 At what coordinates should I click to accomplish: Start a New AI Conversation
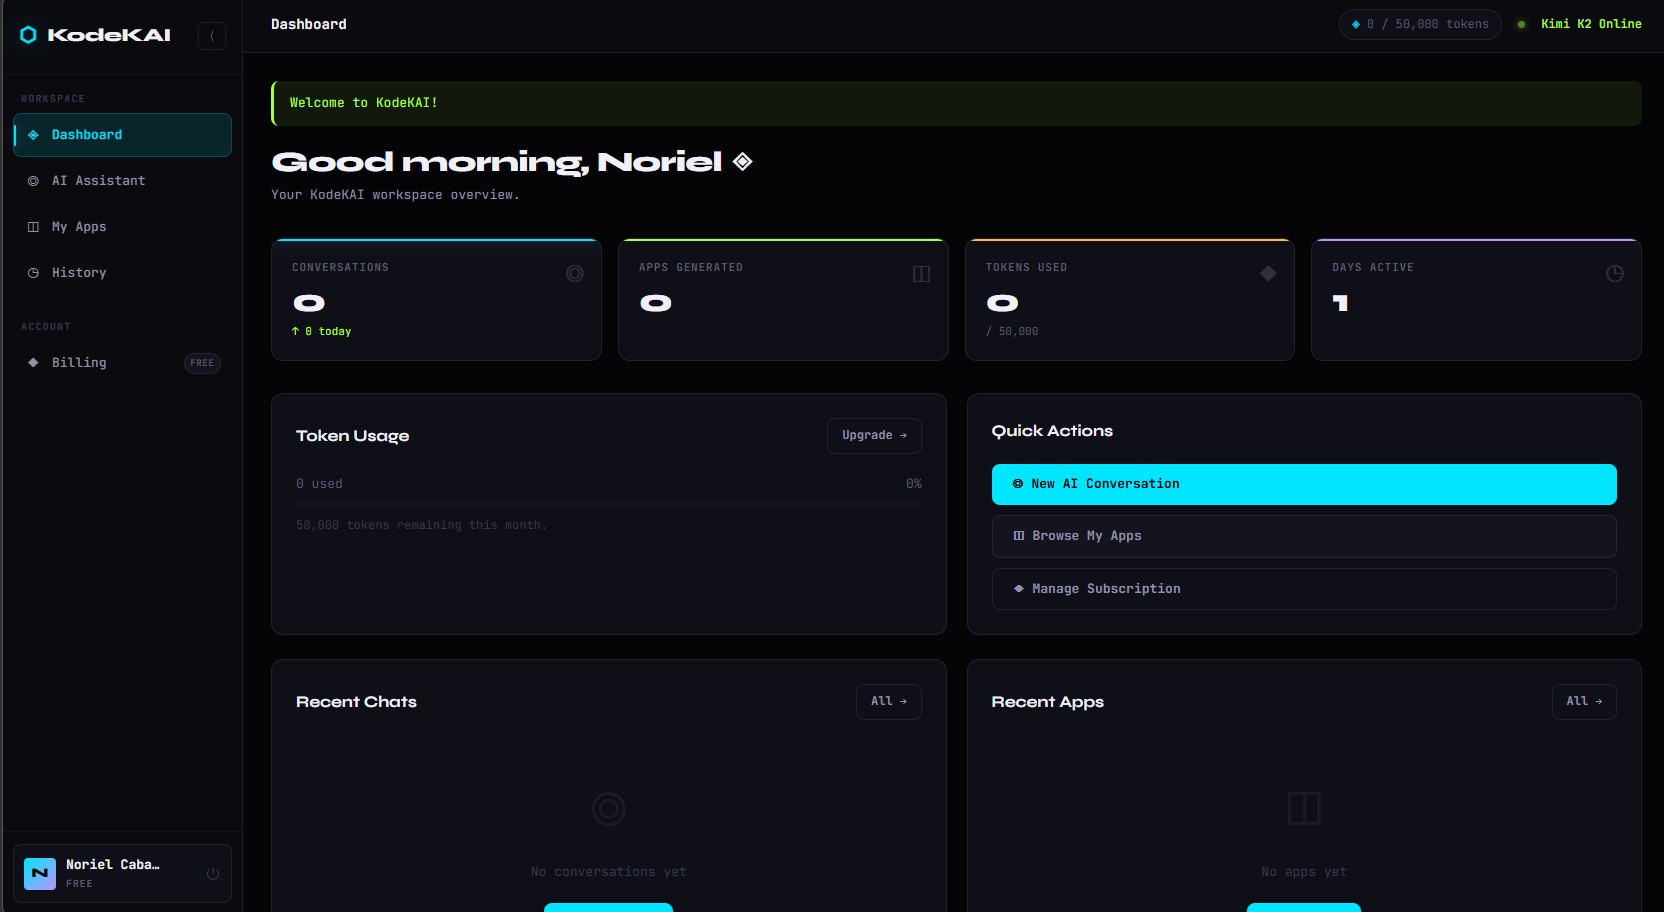tap(1304, 484)
